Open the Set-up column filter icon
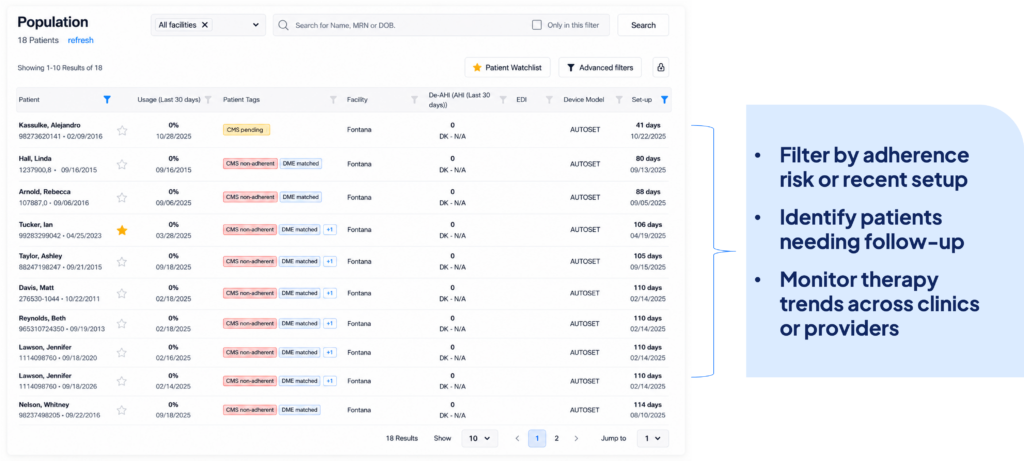1024x461 pixels. (x=664, y=100)
